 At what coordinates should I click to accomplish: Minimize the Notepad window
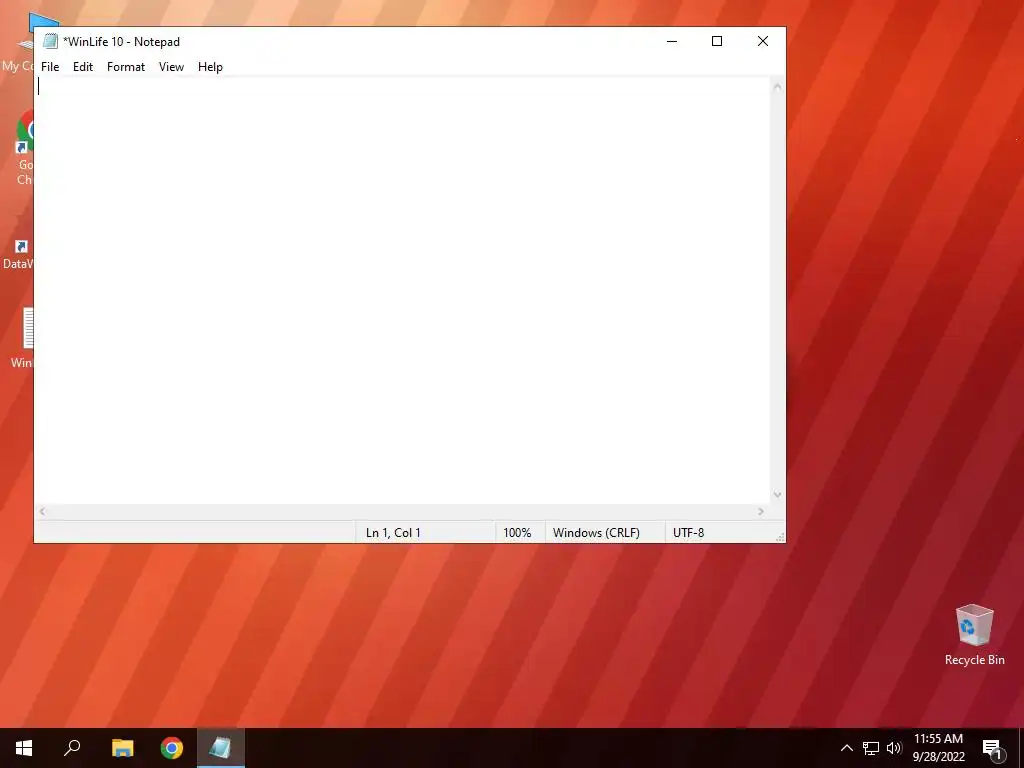coord(672,41)
